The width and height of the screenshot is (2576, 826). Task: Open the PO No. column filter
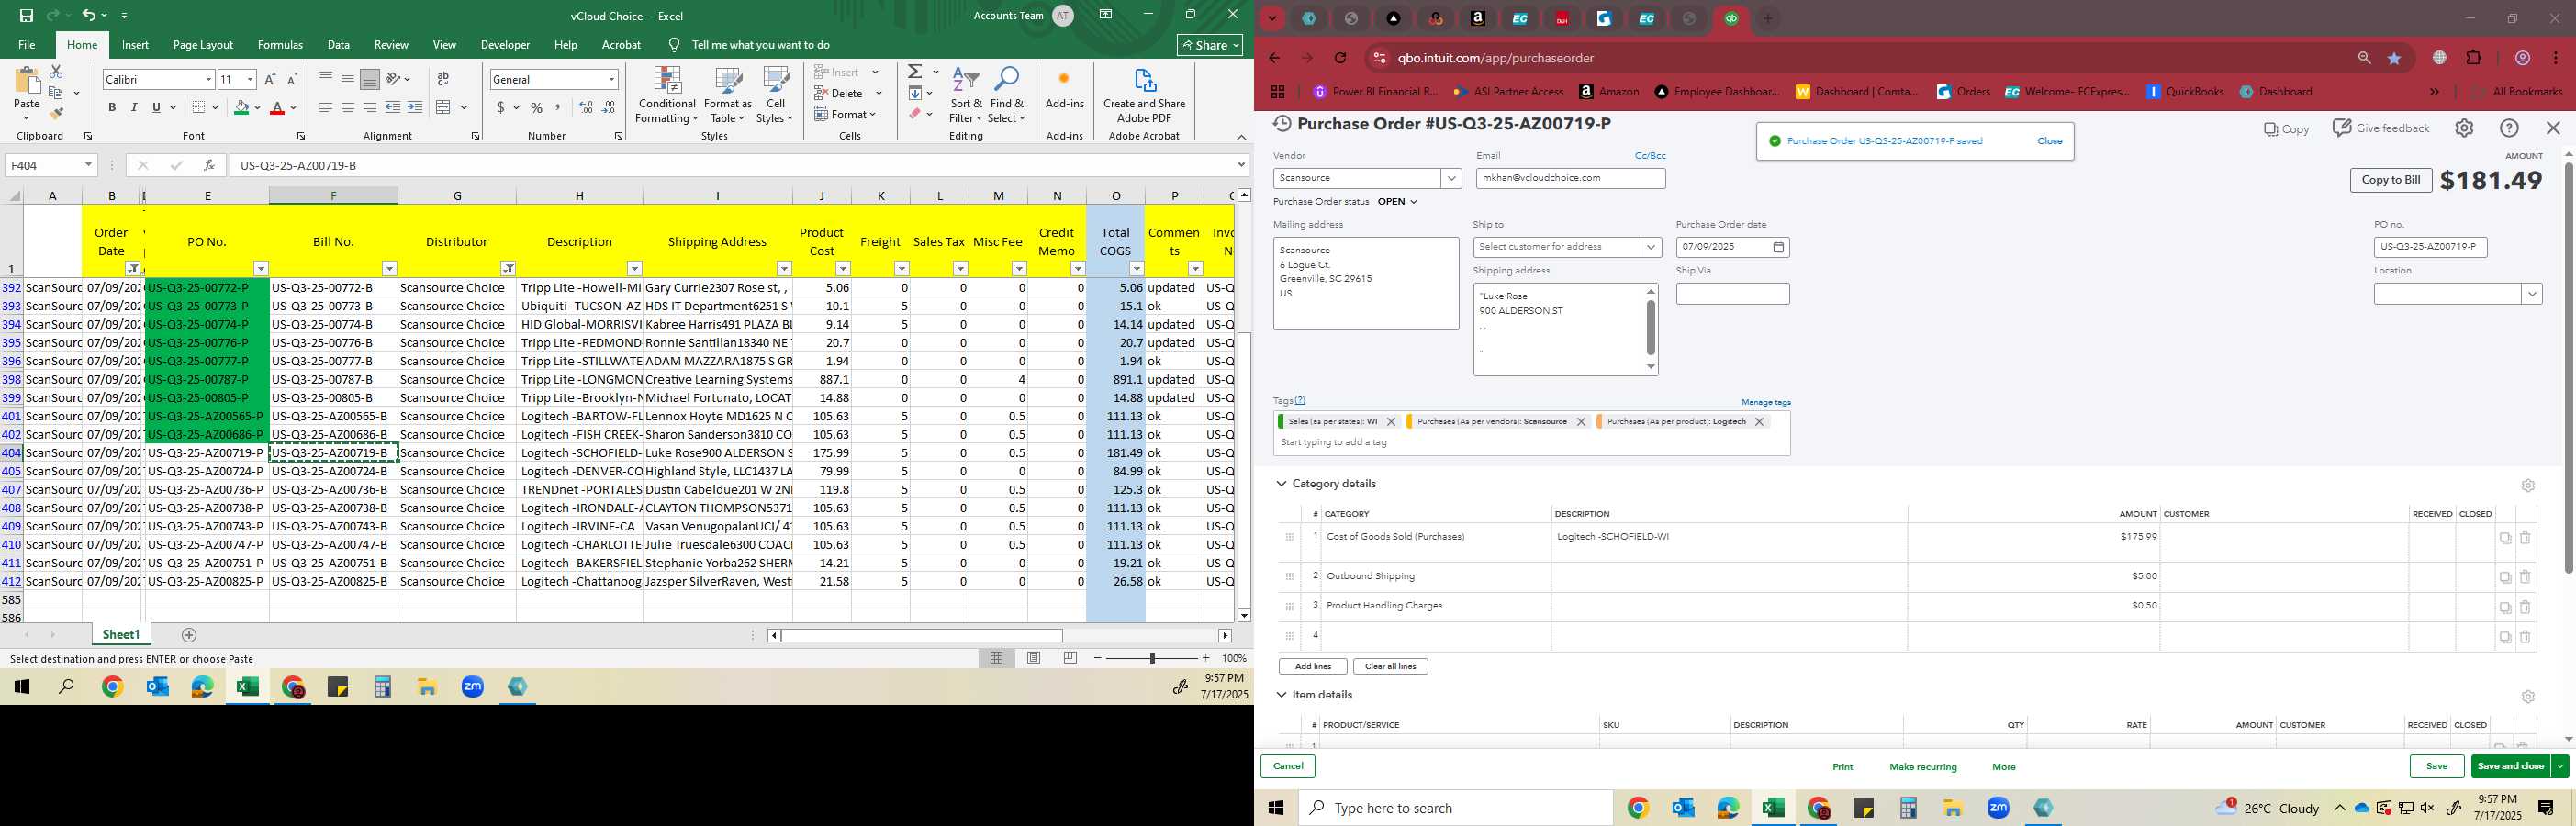[261, 268]
